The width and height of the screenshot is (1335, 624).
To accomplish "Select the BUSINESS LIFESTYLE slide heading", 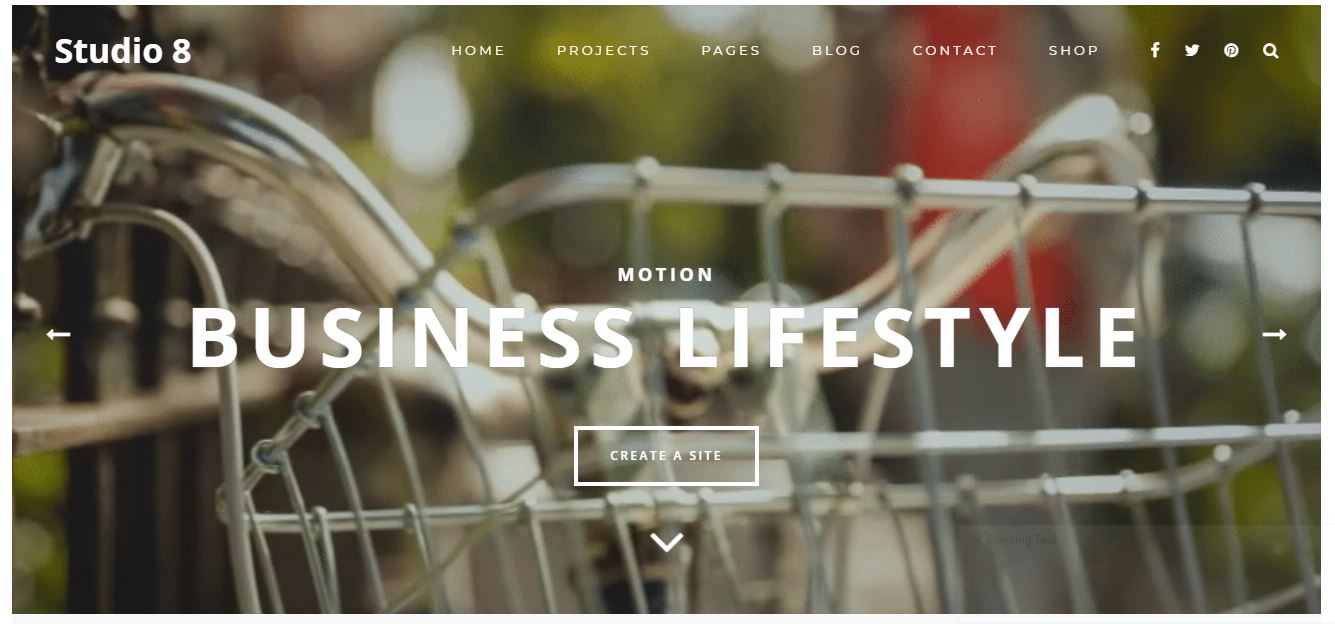I will 664,337.
